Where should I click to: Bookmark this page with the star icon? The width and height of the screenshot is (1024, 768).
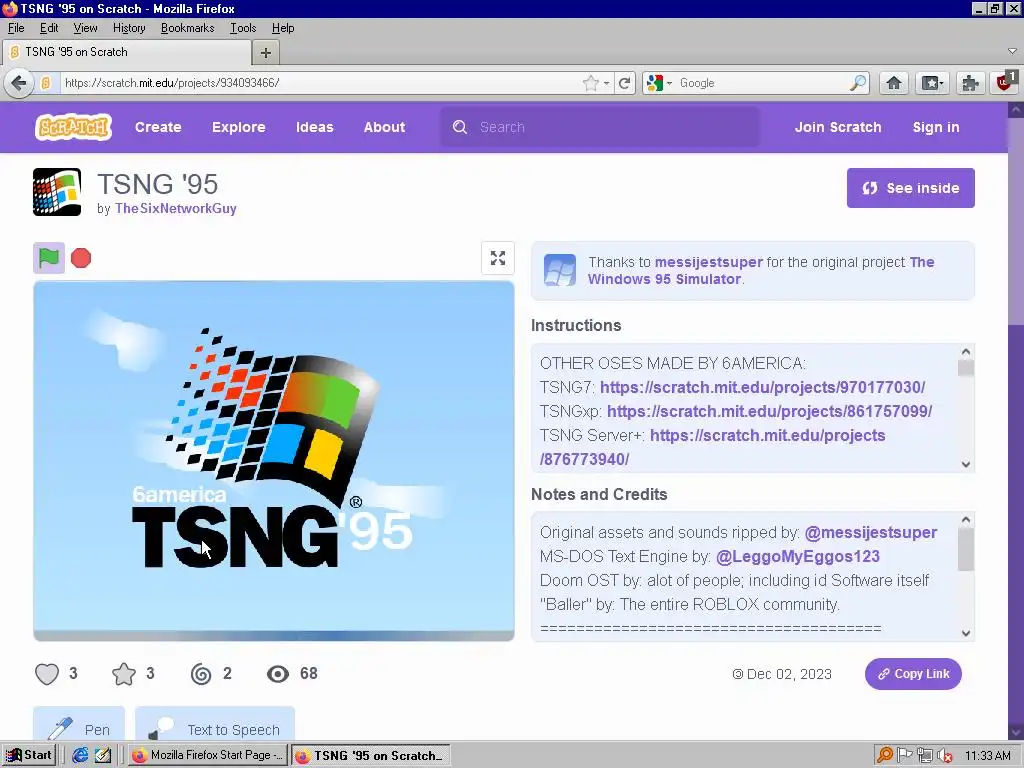pyautogui.click(x=590, y=83)
